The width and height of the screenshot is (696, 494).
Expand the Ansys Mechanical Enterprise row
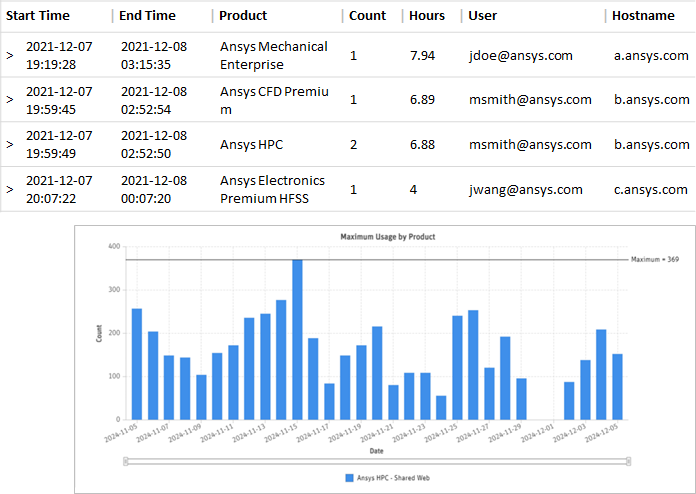click(9, 56)
